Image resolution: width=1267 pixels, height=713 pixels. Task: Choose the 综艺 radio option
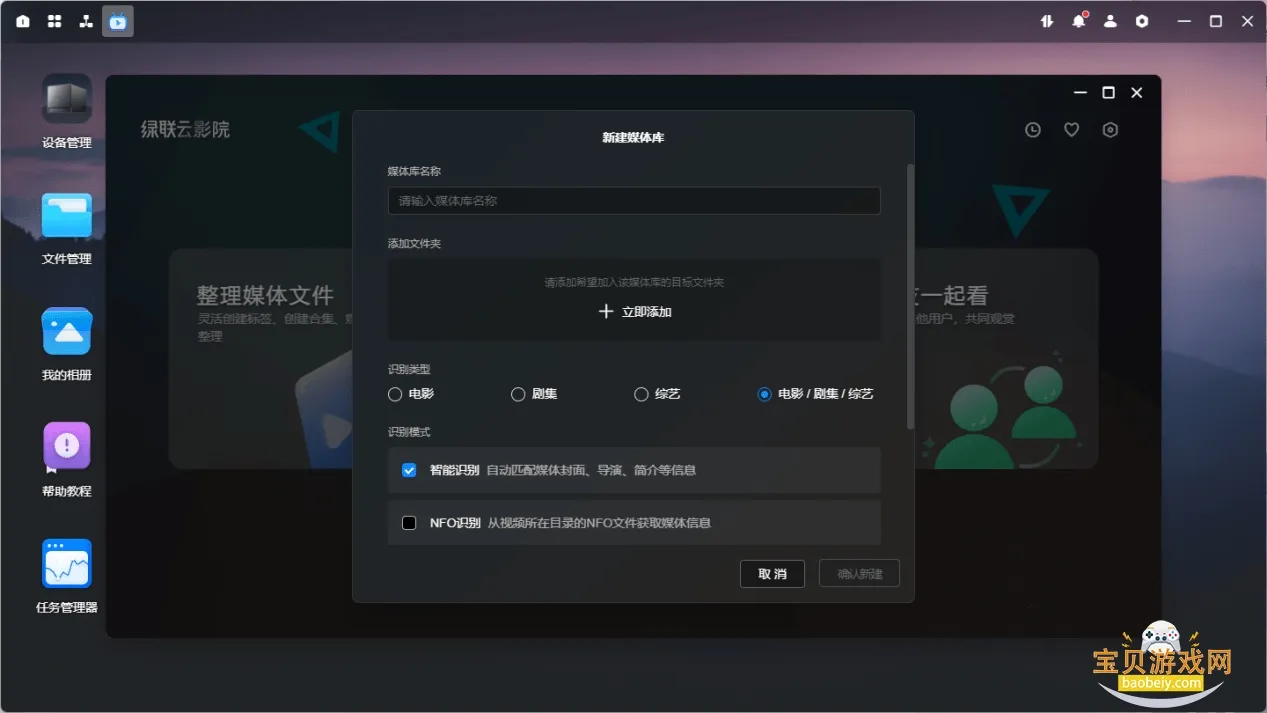[642, 394]
